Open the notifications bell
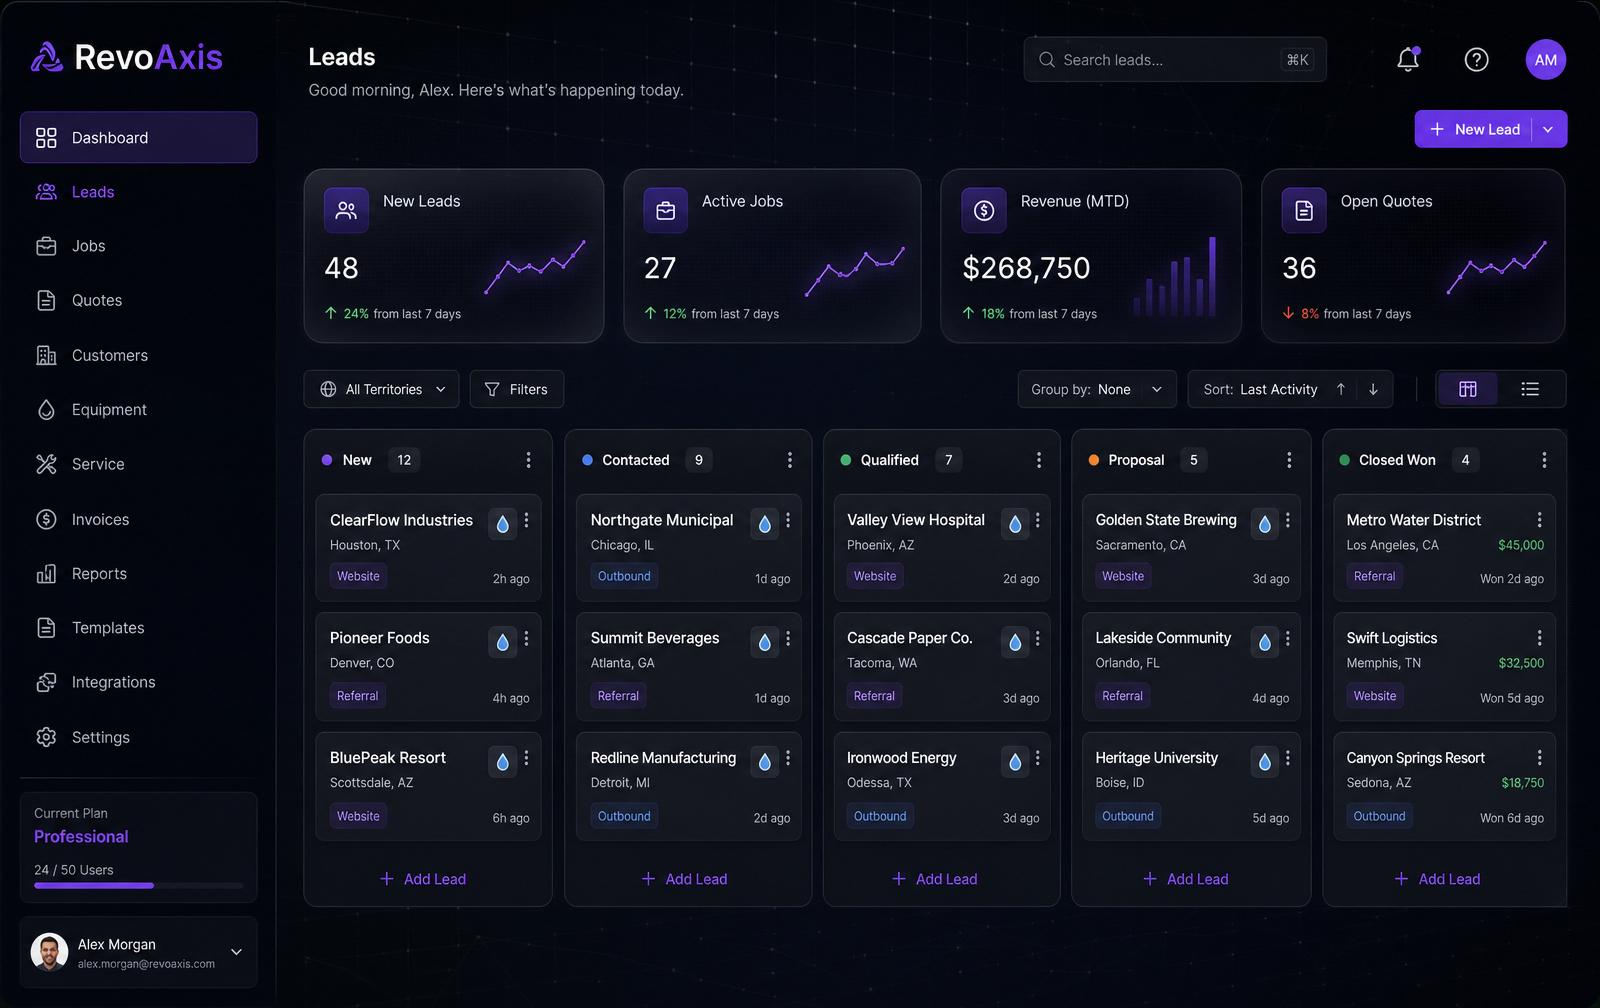The height and width of the screenshot is (1008, 1600). pyautogui.click(x=1408, y=59)
